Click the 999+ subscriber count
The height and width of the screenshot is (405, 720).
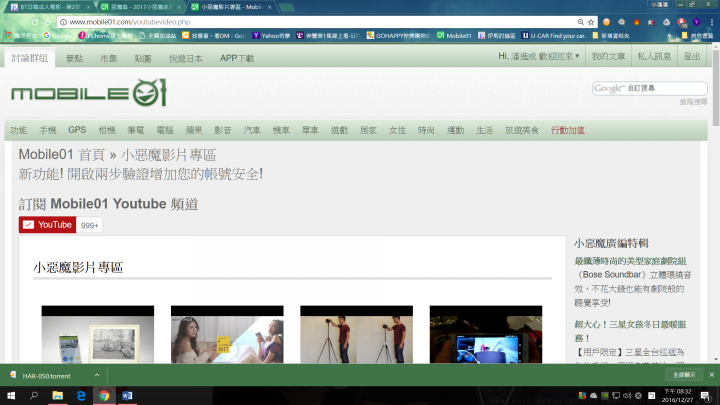click(x=90, y=225)
